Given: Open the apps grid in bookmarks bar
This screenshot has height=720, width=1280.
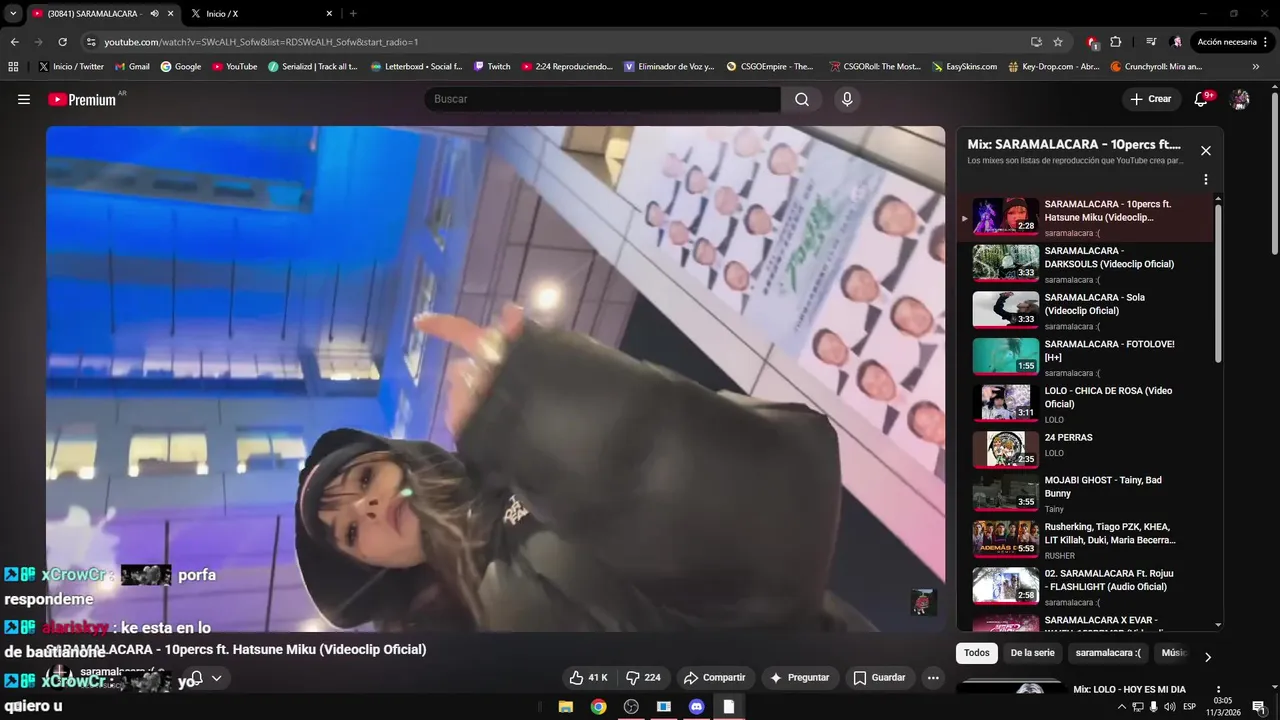Looking at the screenshot, I should [13, 67].
